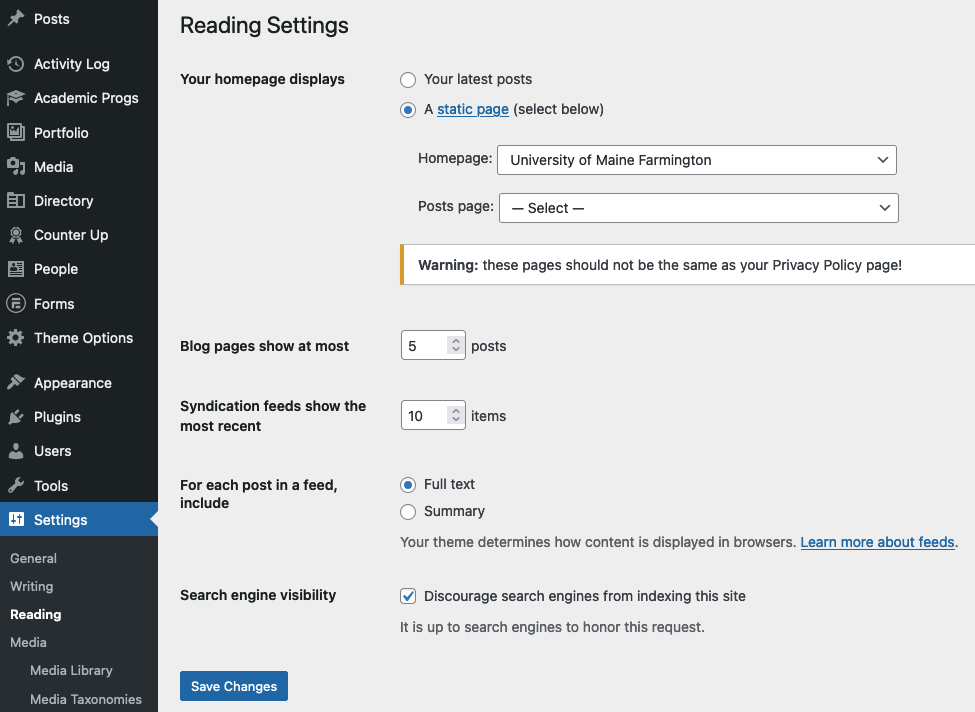The width and height of the screenshot is (975, 712).
Task: Click the Privacy Policy warning text
Action: pyautogui.click(x=660, y=265)
